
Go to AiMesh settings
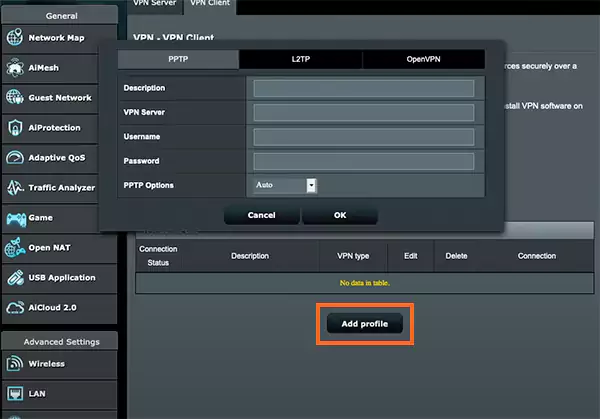[50, 68]
